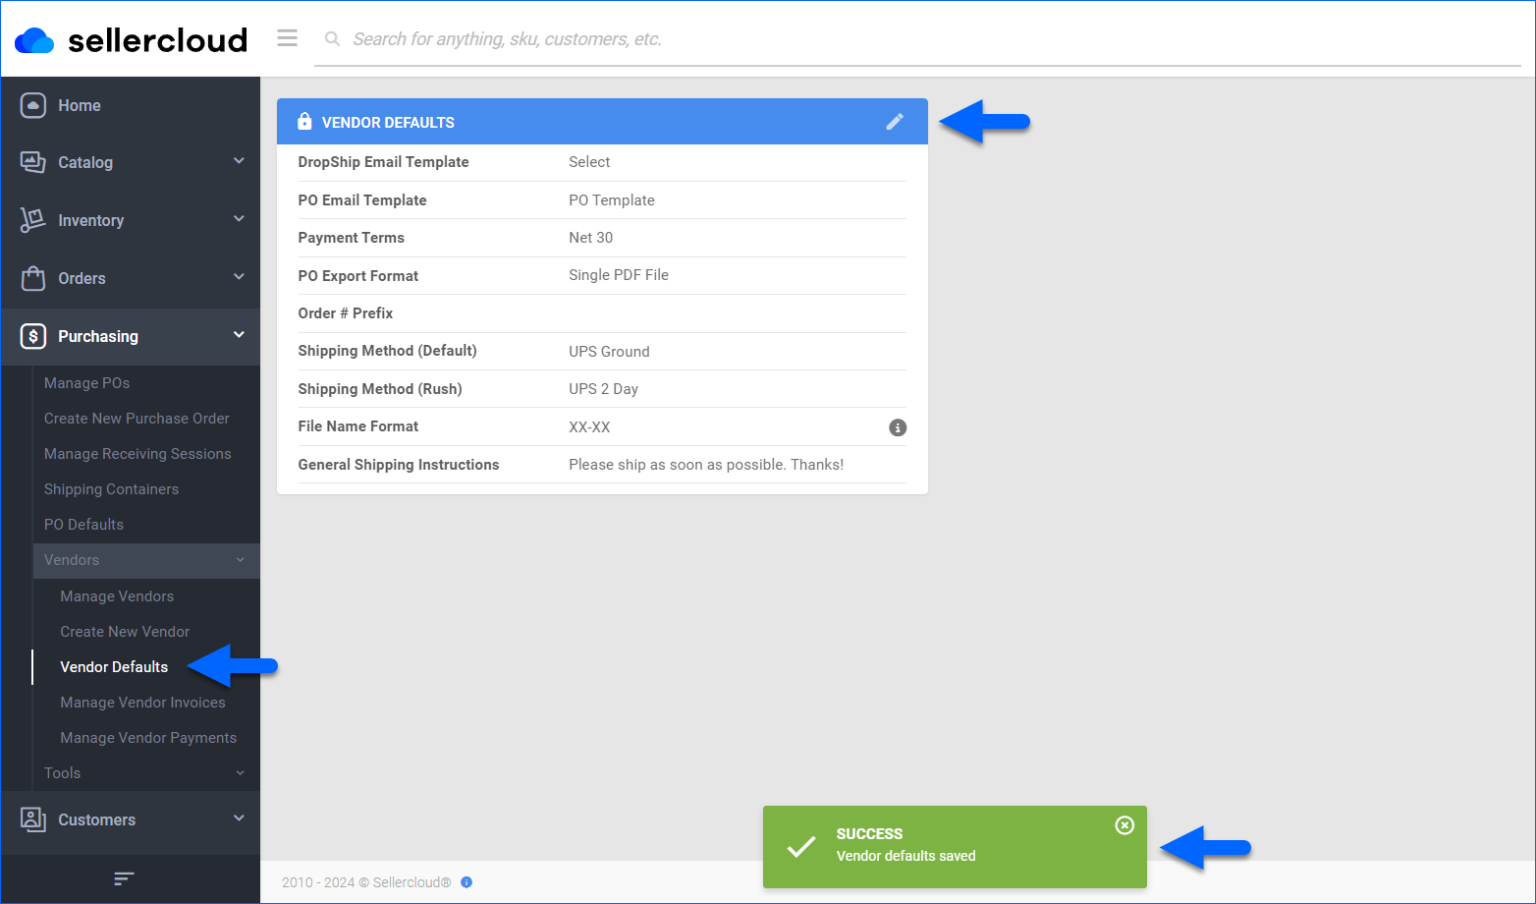Click the filter icon at the sidebar bottom
Viewport: 1536px width, 904px height.
point(123,878)
